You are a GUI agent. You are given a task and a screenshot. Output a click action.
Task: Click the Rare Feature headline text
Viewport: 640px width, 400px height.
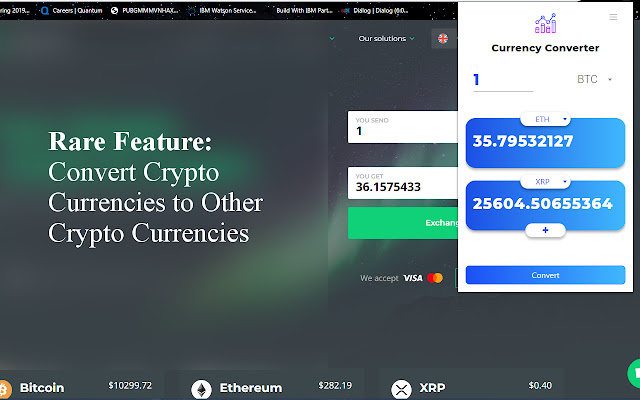tap(130, 141)
